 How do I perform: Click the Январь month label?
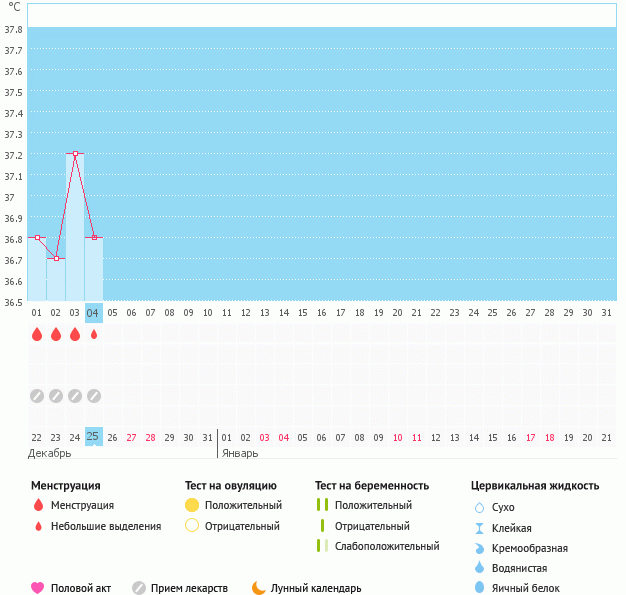point(238,453)
